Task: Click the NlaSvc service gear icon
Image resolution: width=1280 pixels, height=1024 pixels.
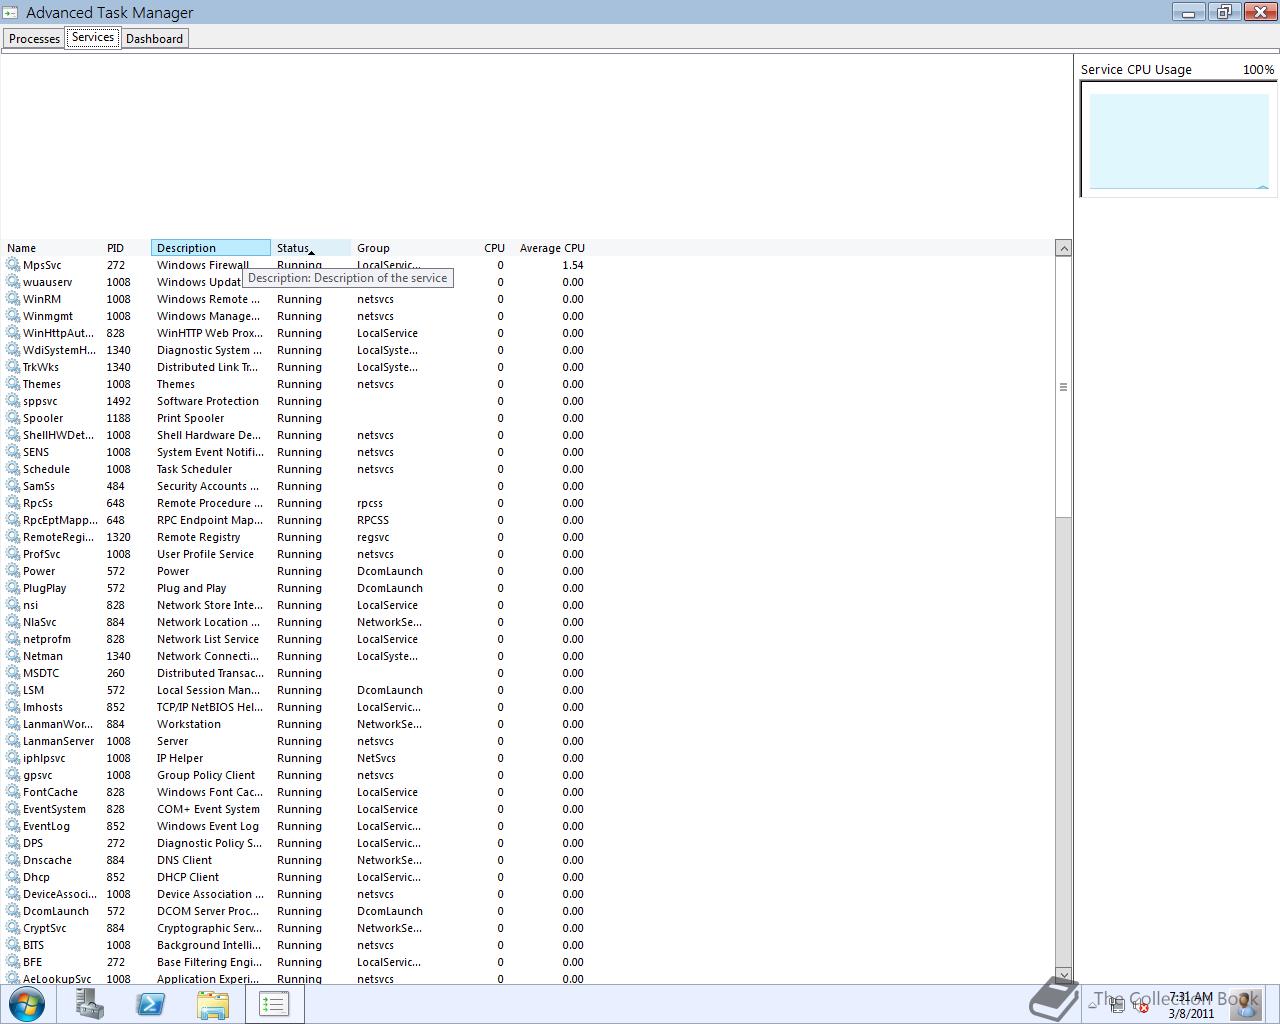Action: pyautogui.click(x=13, y=622)
